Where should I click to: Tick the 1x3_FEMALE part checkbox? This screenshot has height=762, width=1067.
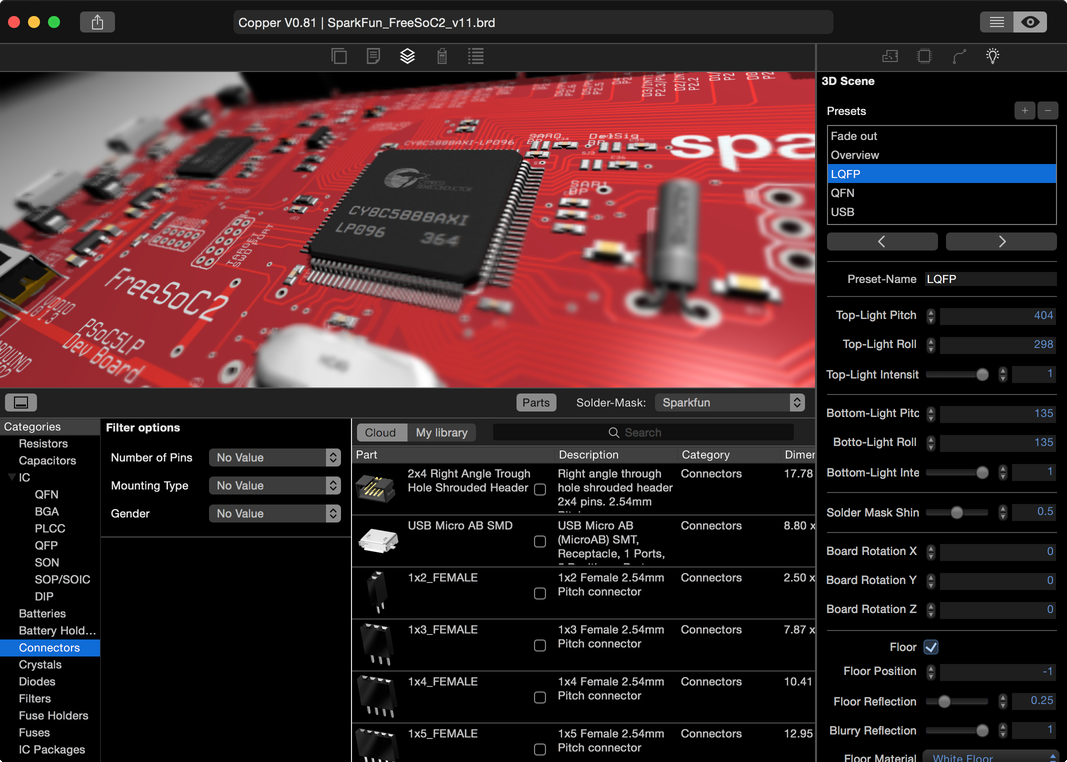pyautogui.click(x=540, y=645)
